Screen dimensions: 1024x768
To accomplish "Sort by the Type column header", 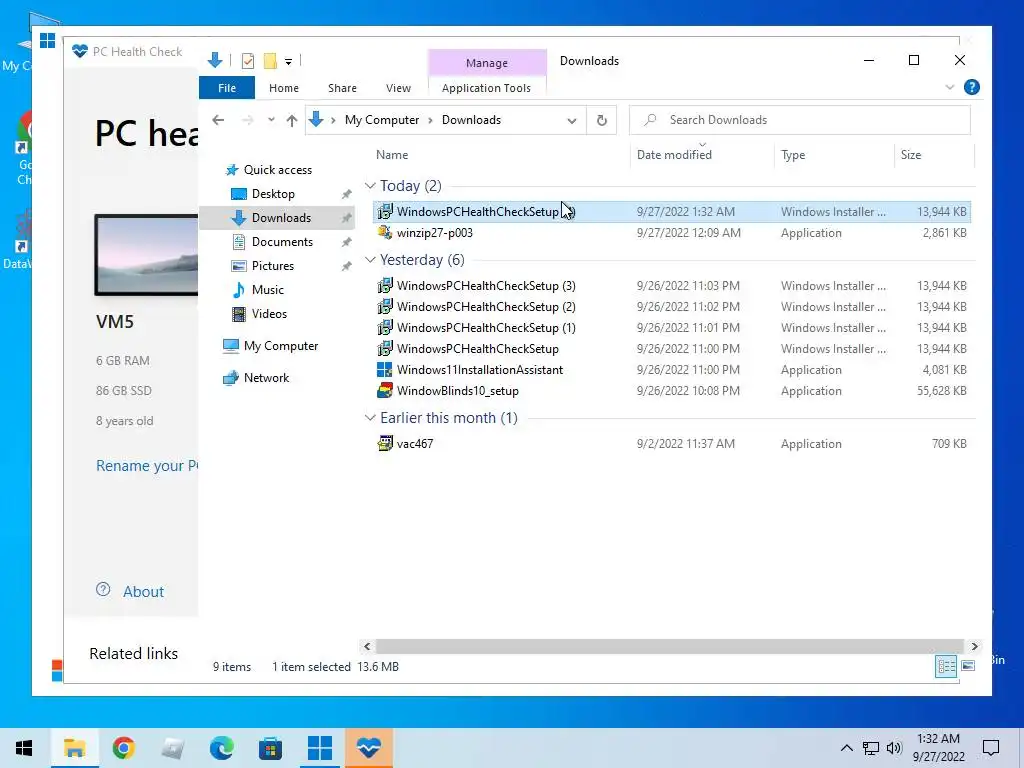I will point(793,155).
